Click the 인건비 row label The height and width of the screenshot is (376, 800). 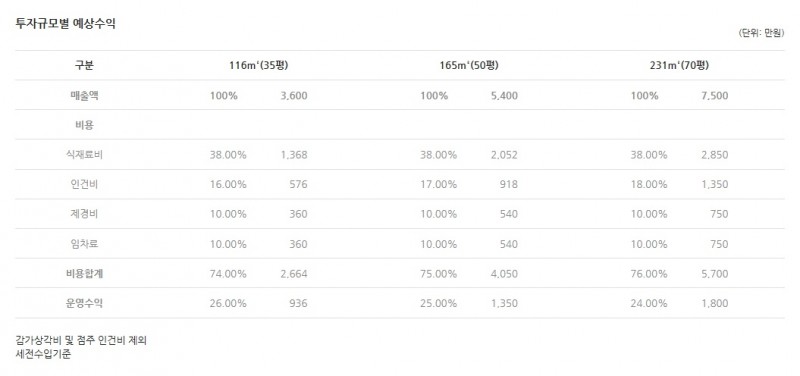point(84,184)
